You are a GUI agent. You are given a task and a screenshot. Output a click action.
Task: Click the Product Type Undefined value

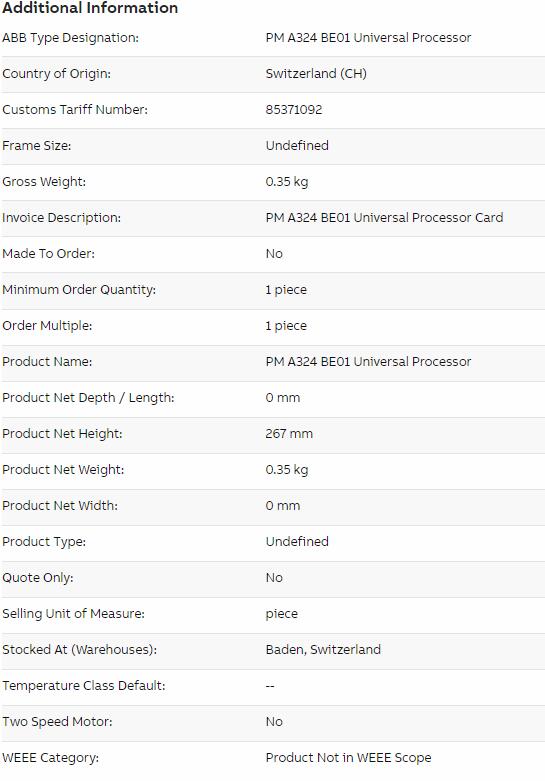[297, 541]
